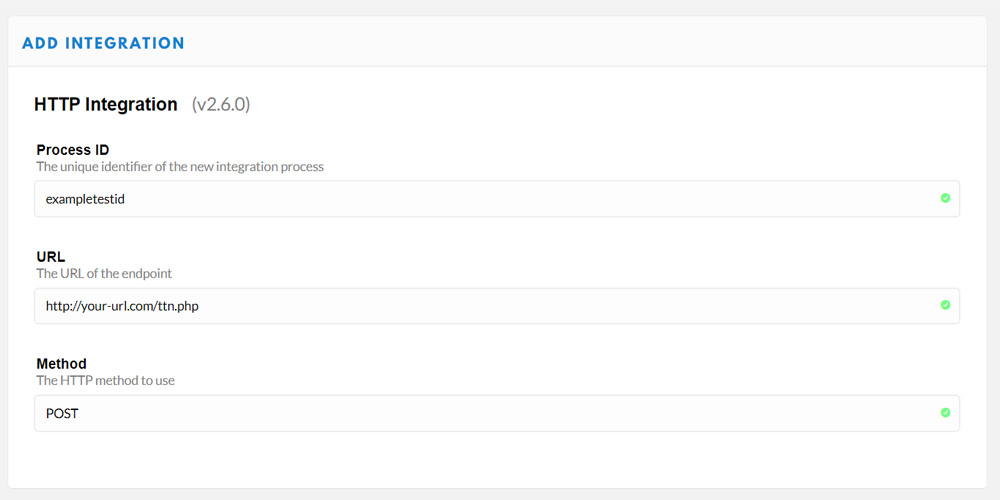The height and width of the screenshot is (500, 1000).
Task: Click the ADD INTEGRATION header title
Action: tap(103, 43)
